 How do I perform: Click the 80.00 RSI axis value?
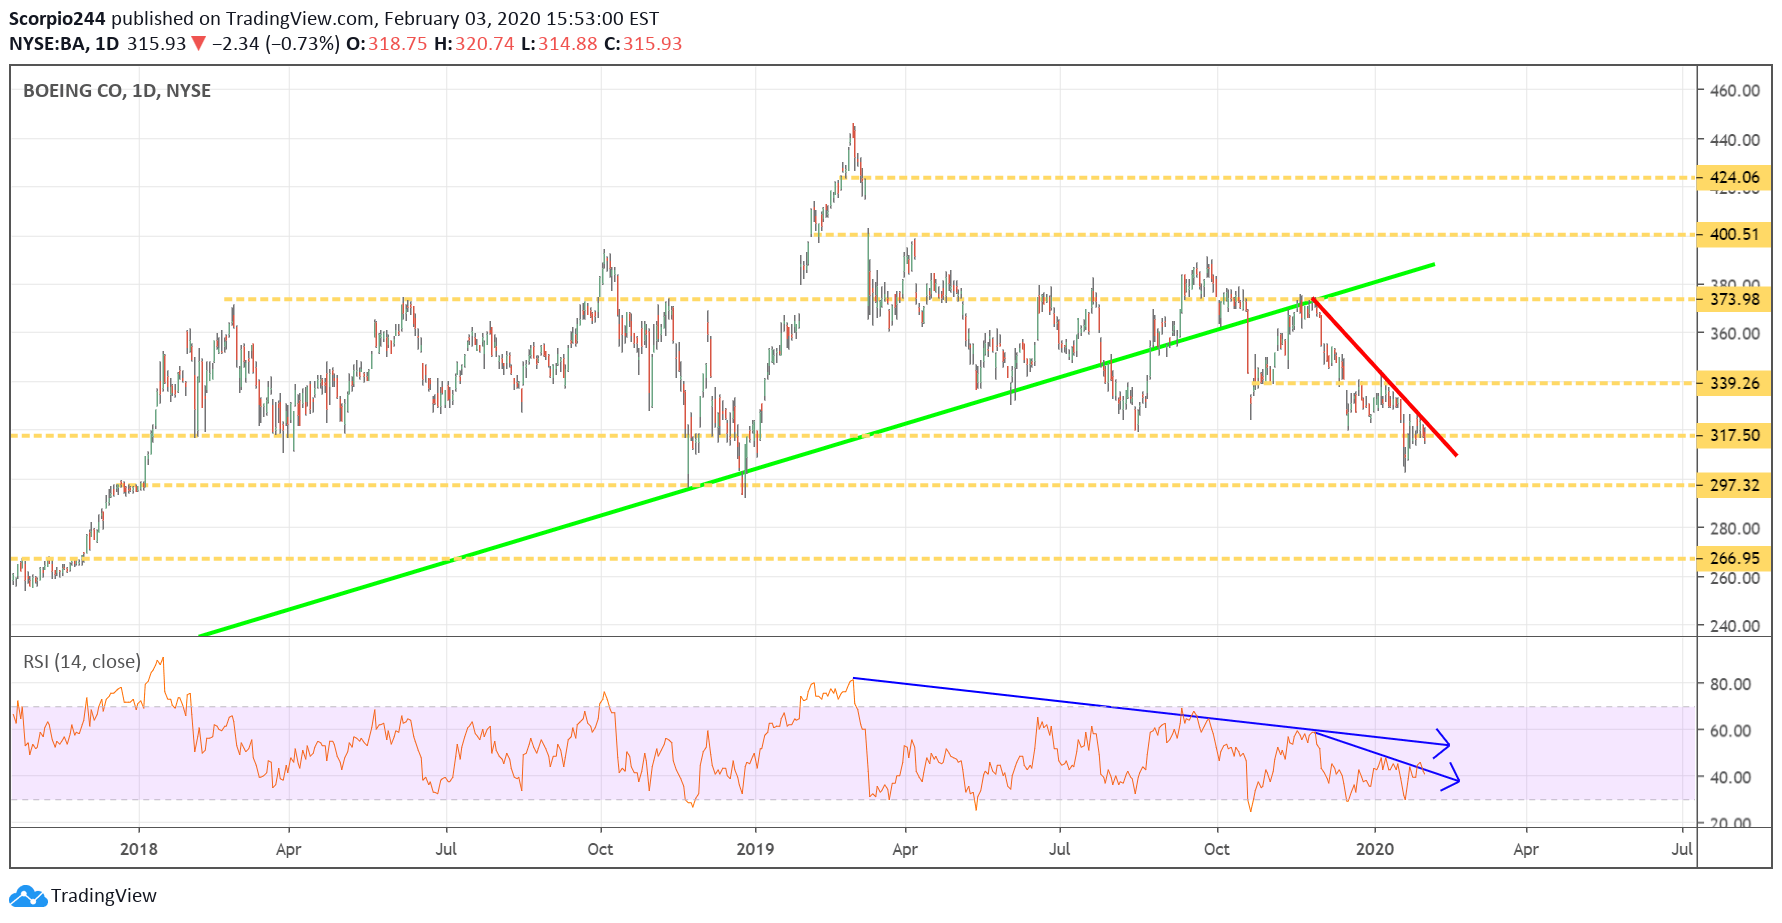tap(1730, 684)
